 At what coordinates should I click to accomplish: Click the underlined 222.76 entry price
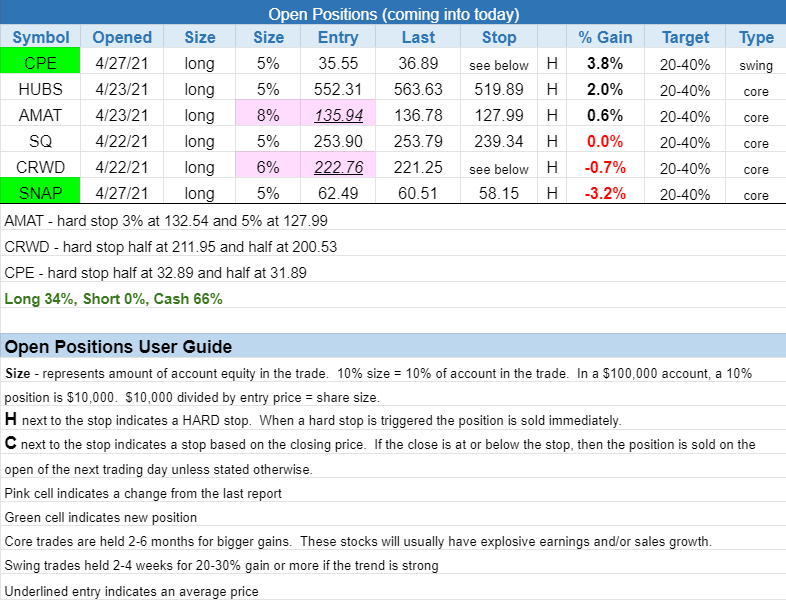tap(338, 167)
